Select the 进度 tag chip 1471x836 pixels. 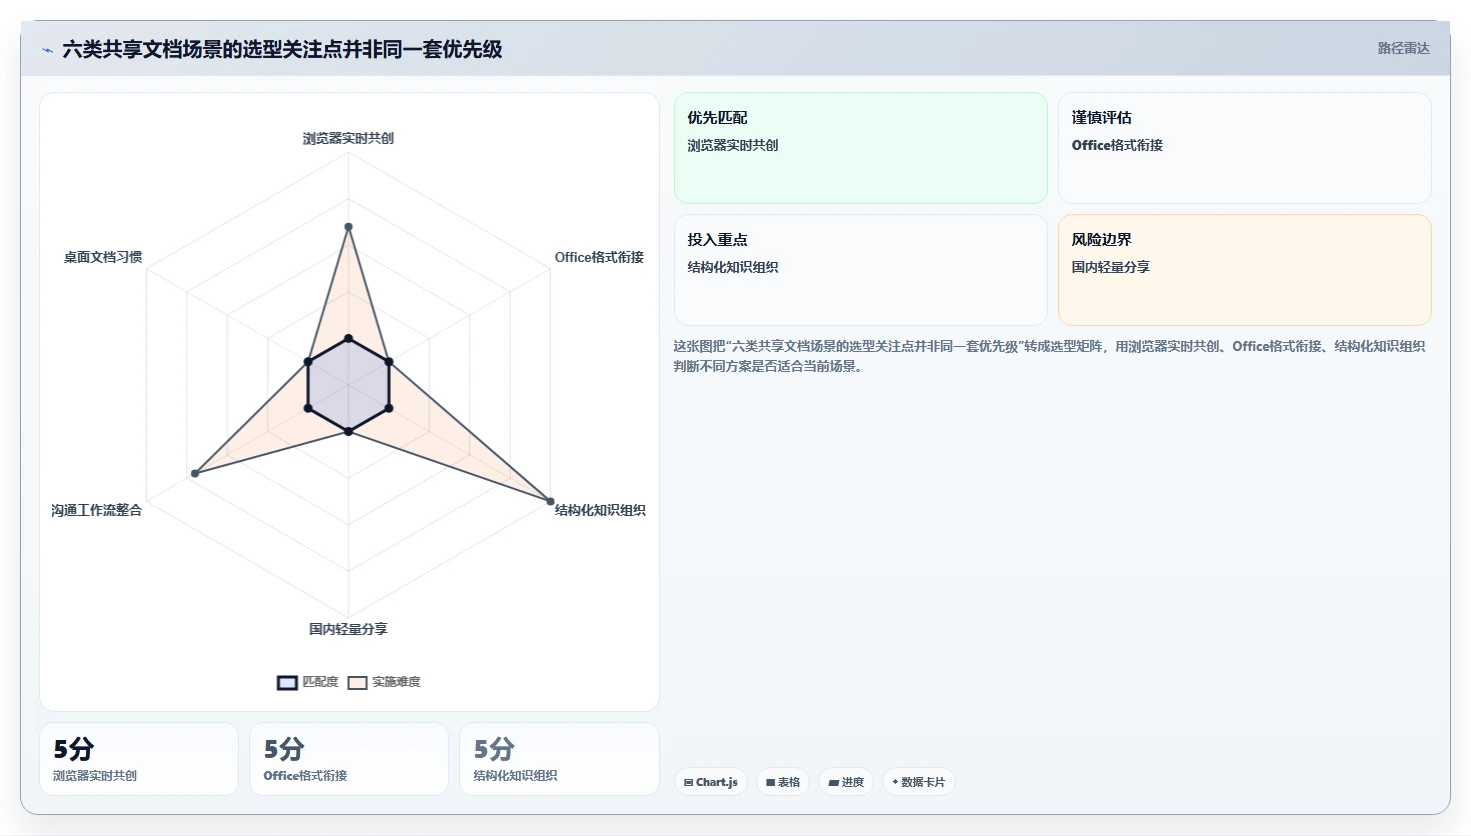846,782
